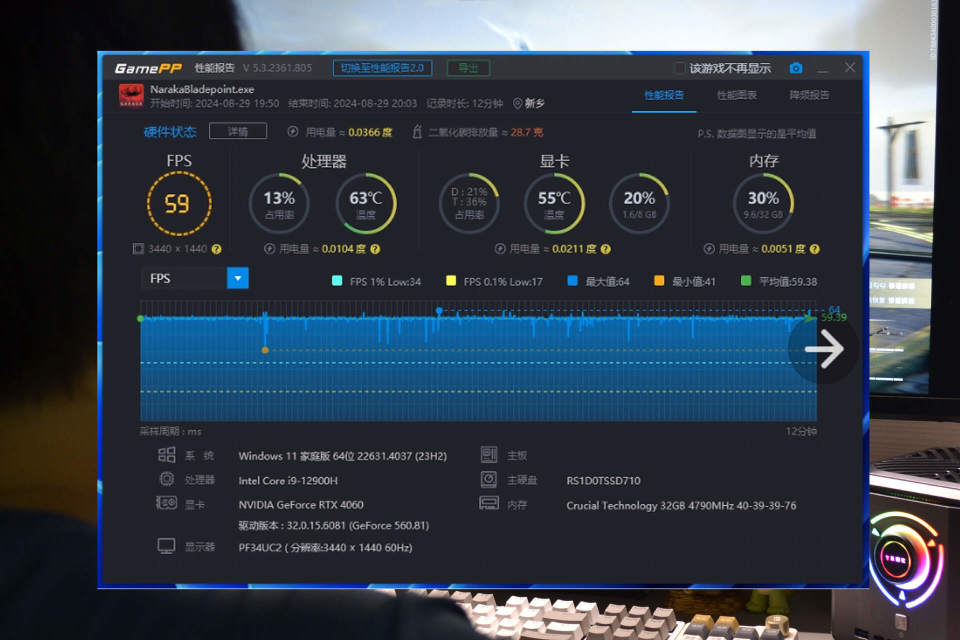Click the processor 63°C temperature gauge
The height and width of the screenshot is (640, 960).
366,203
